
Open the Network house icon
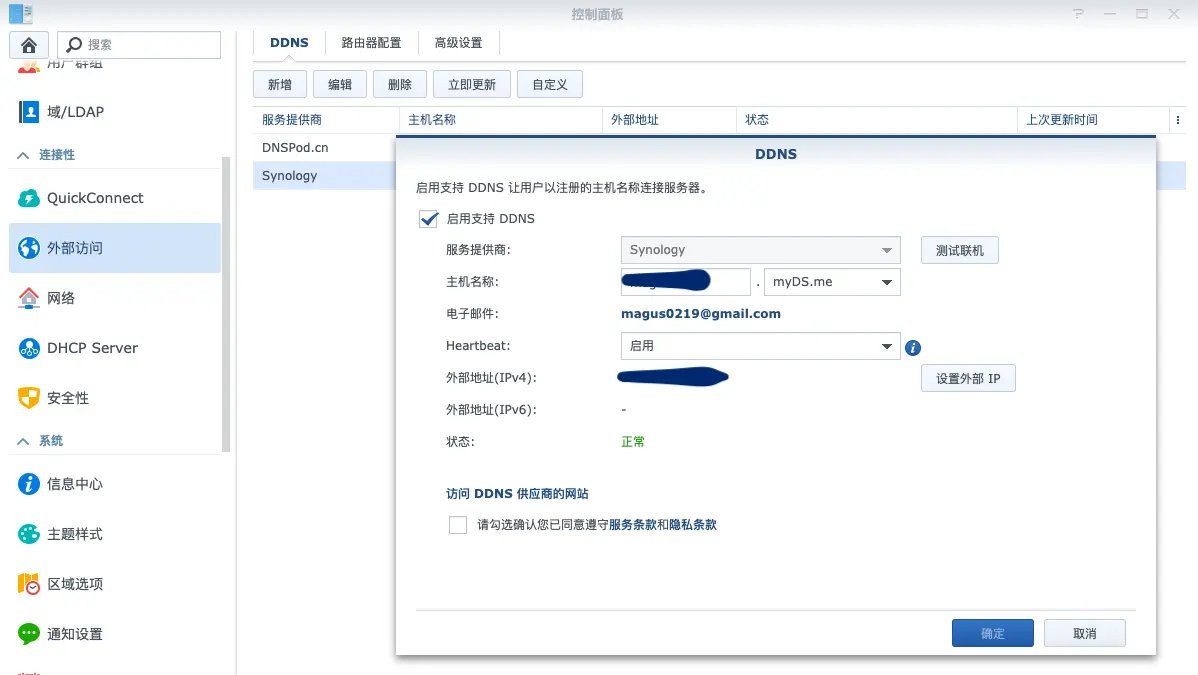[29, 298]
